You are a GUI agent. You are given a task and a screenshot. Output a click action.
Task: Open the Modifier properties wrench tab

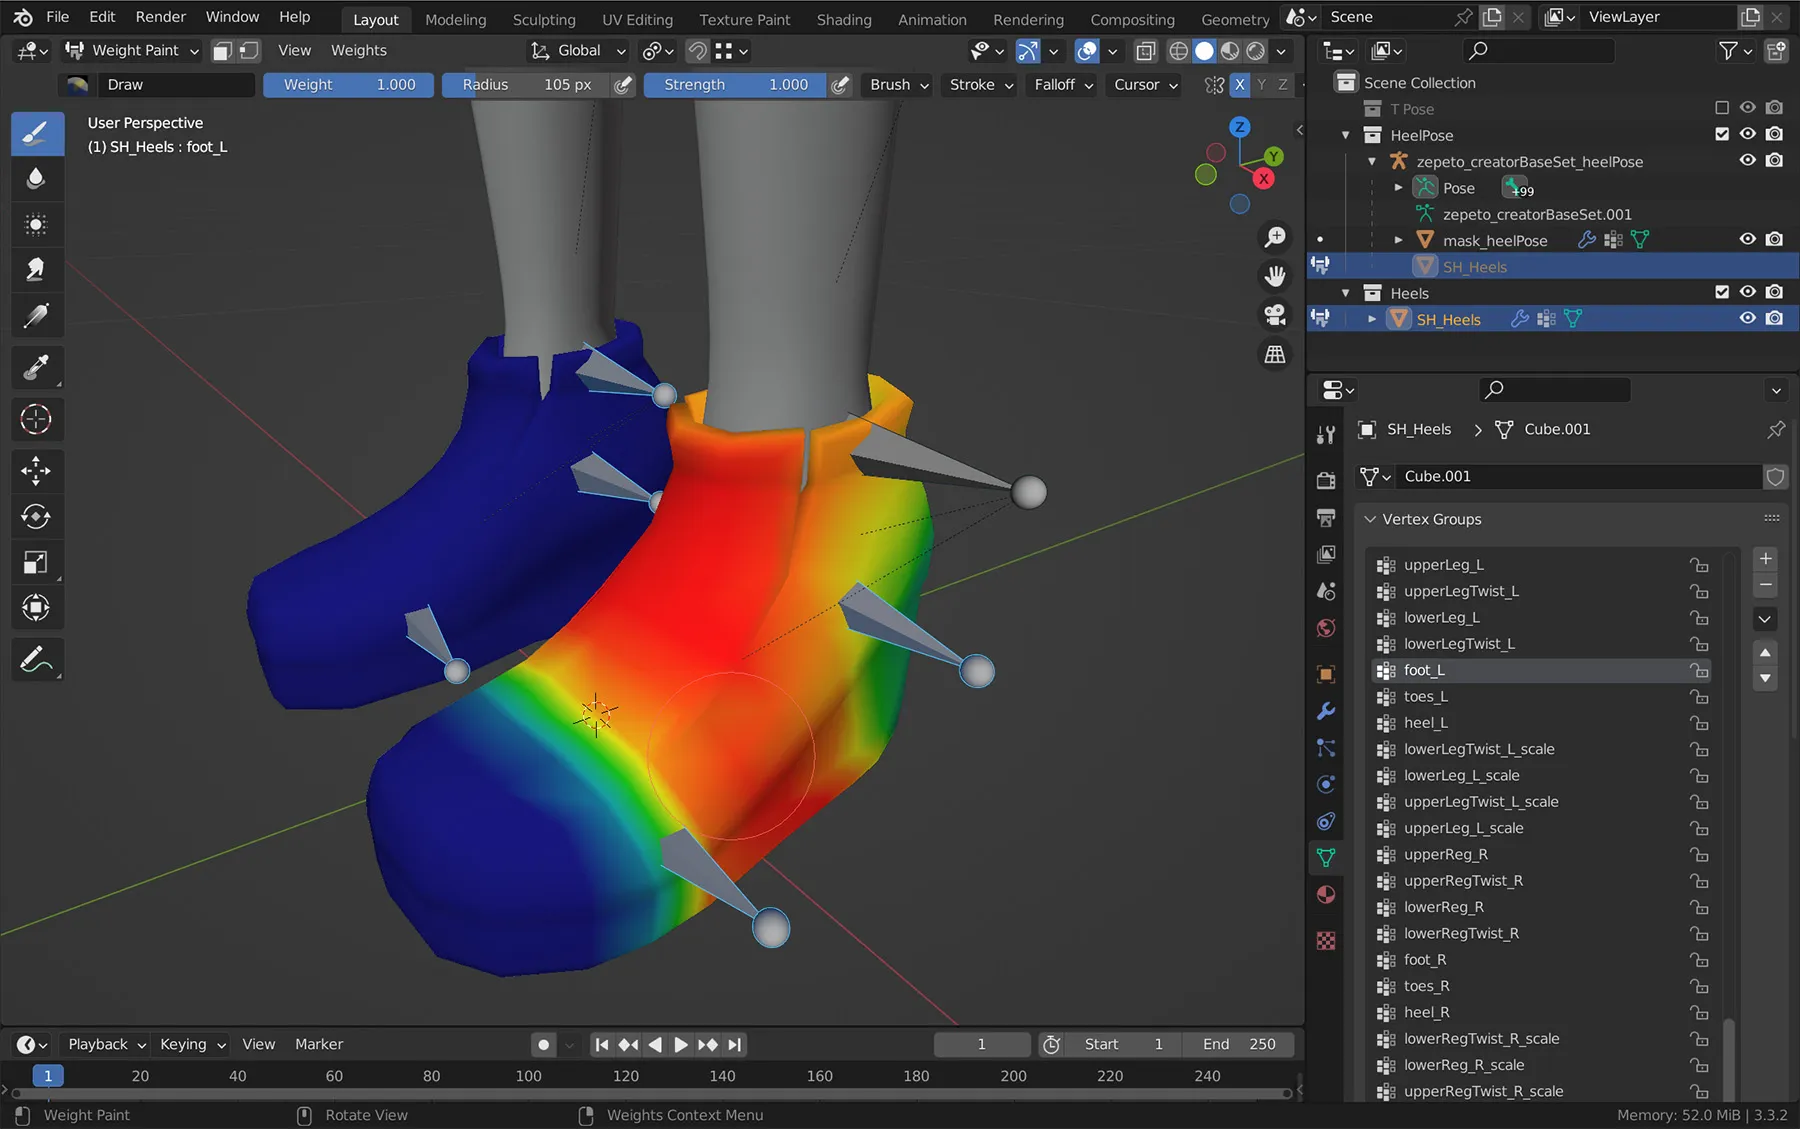(x=1326, y=711)
